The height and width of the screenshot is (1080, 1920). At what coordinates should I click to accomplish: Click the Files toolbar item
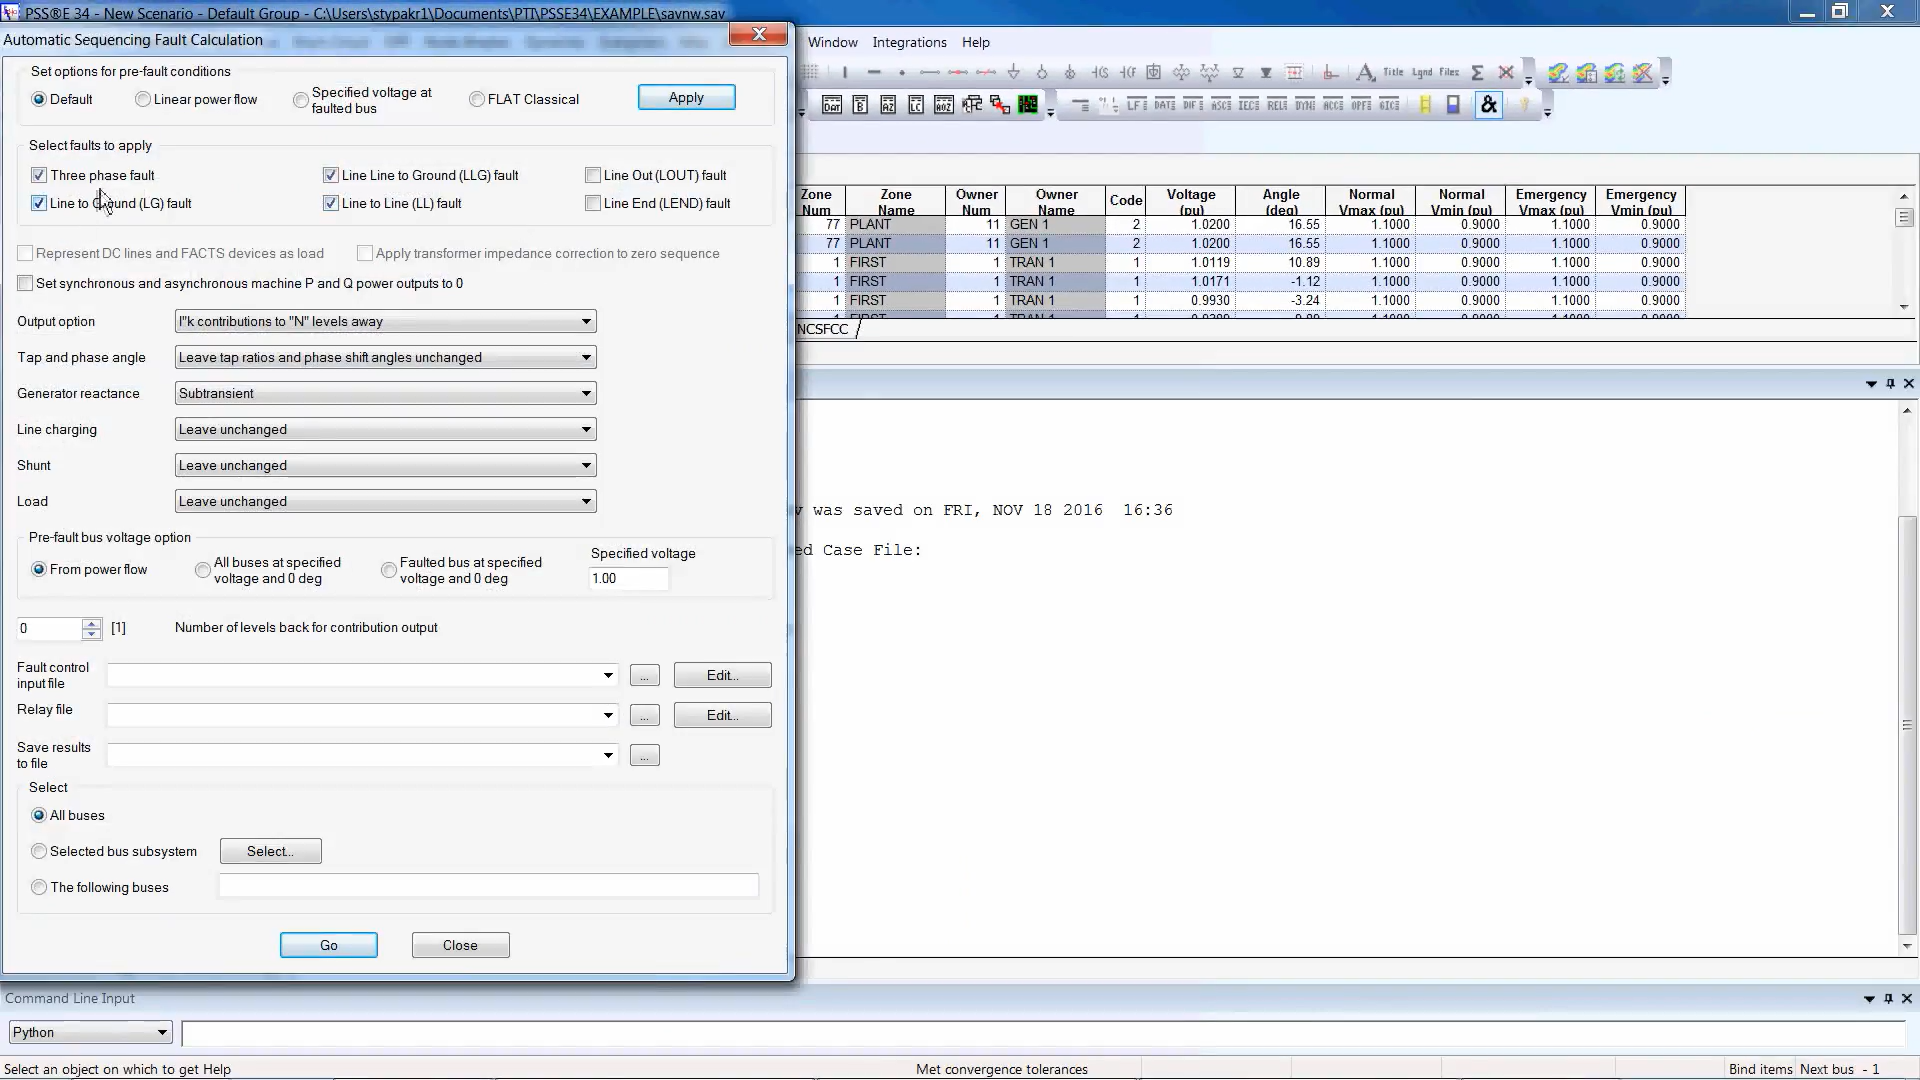click(x=1449, y=72)
